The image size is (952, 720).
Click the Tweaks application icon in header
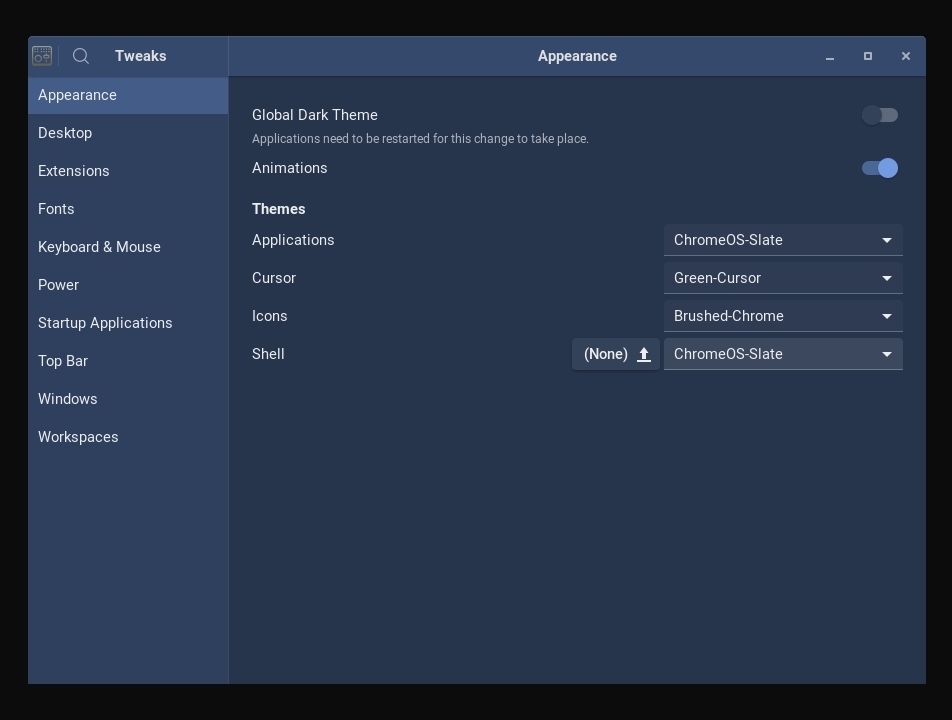click(x=42, y=56)
